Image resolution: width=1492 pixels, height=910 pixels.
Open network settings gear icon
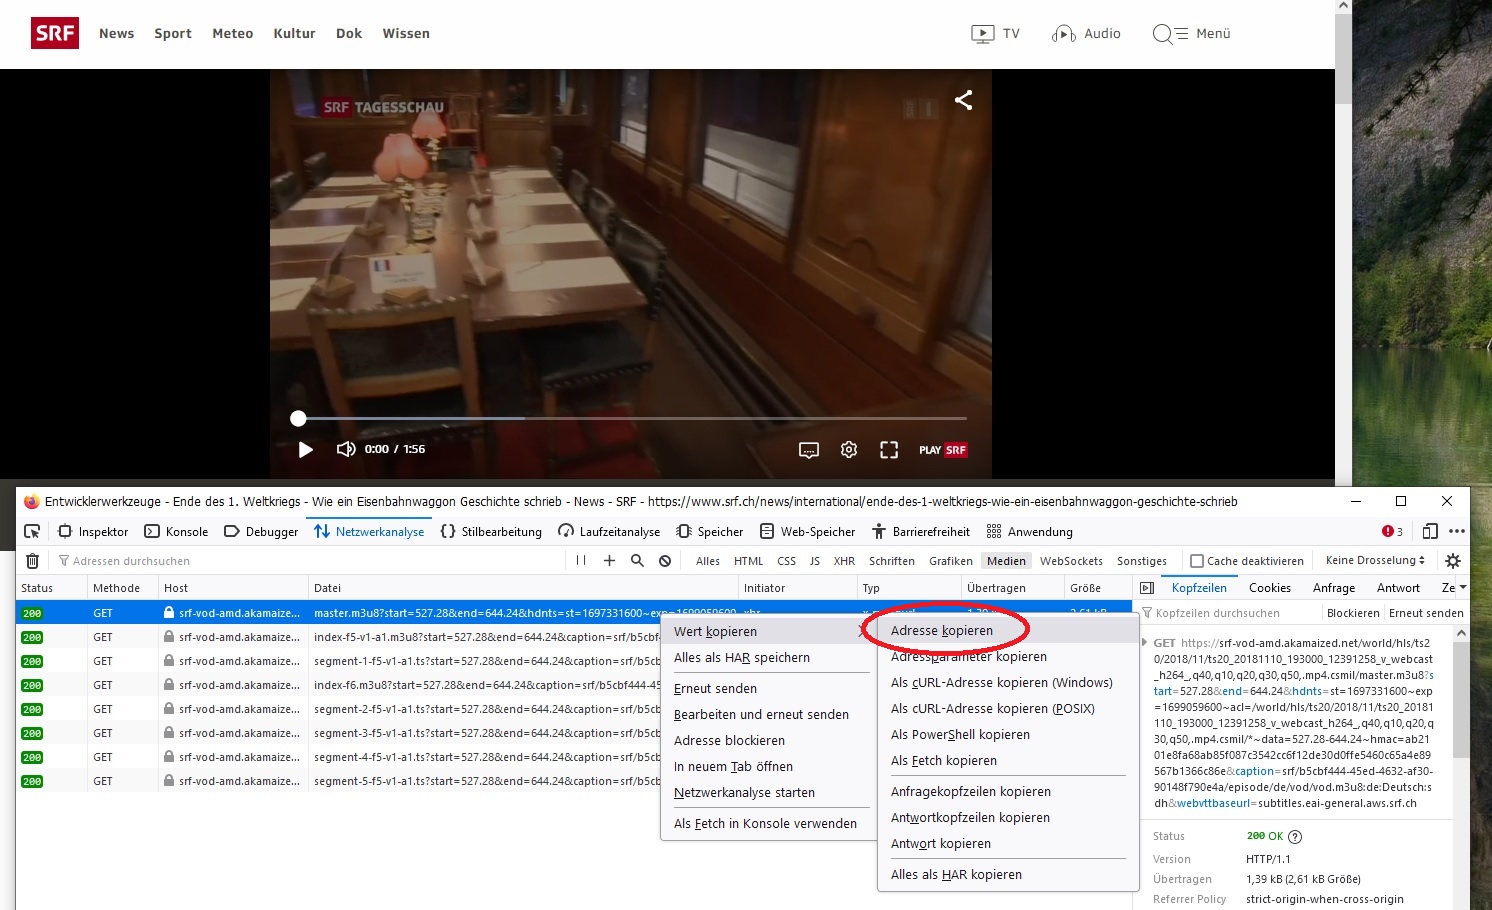(x=1453, y=561)
